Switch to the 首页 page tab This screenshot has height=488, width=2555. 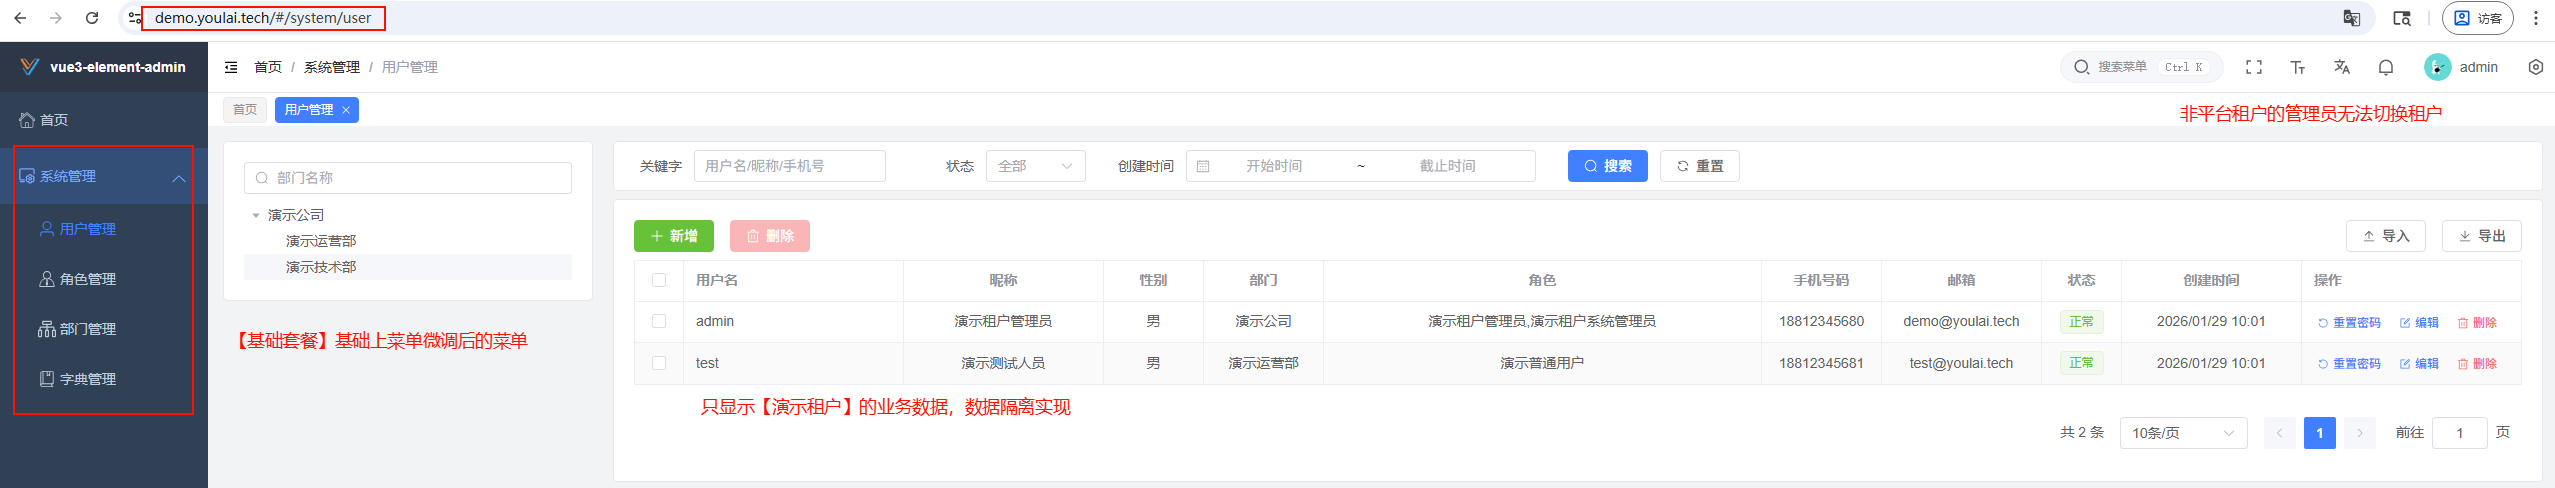[245, 110]
